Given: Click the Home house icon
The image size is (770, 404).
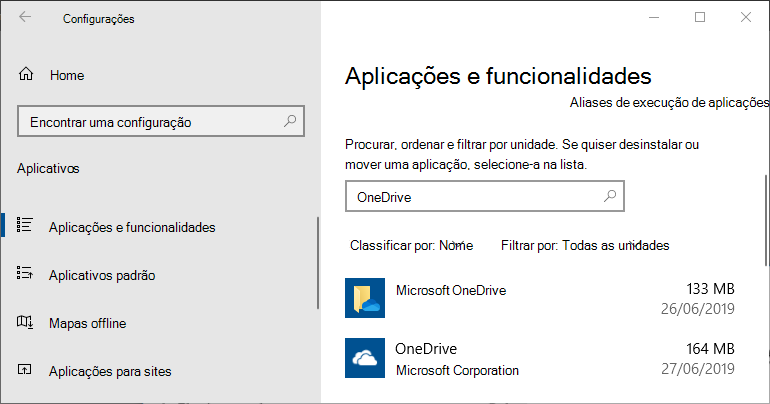Looking at the screenshot, I should click(26, 74).
